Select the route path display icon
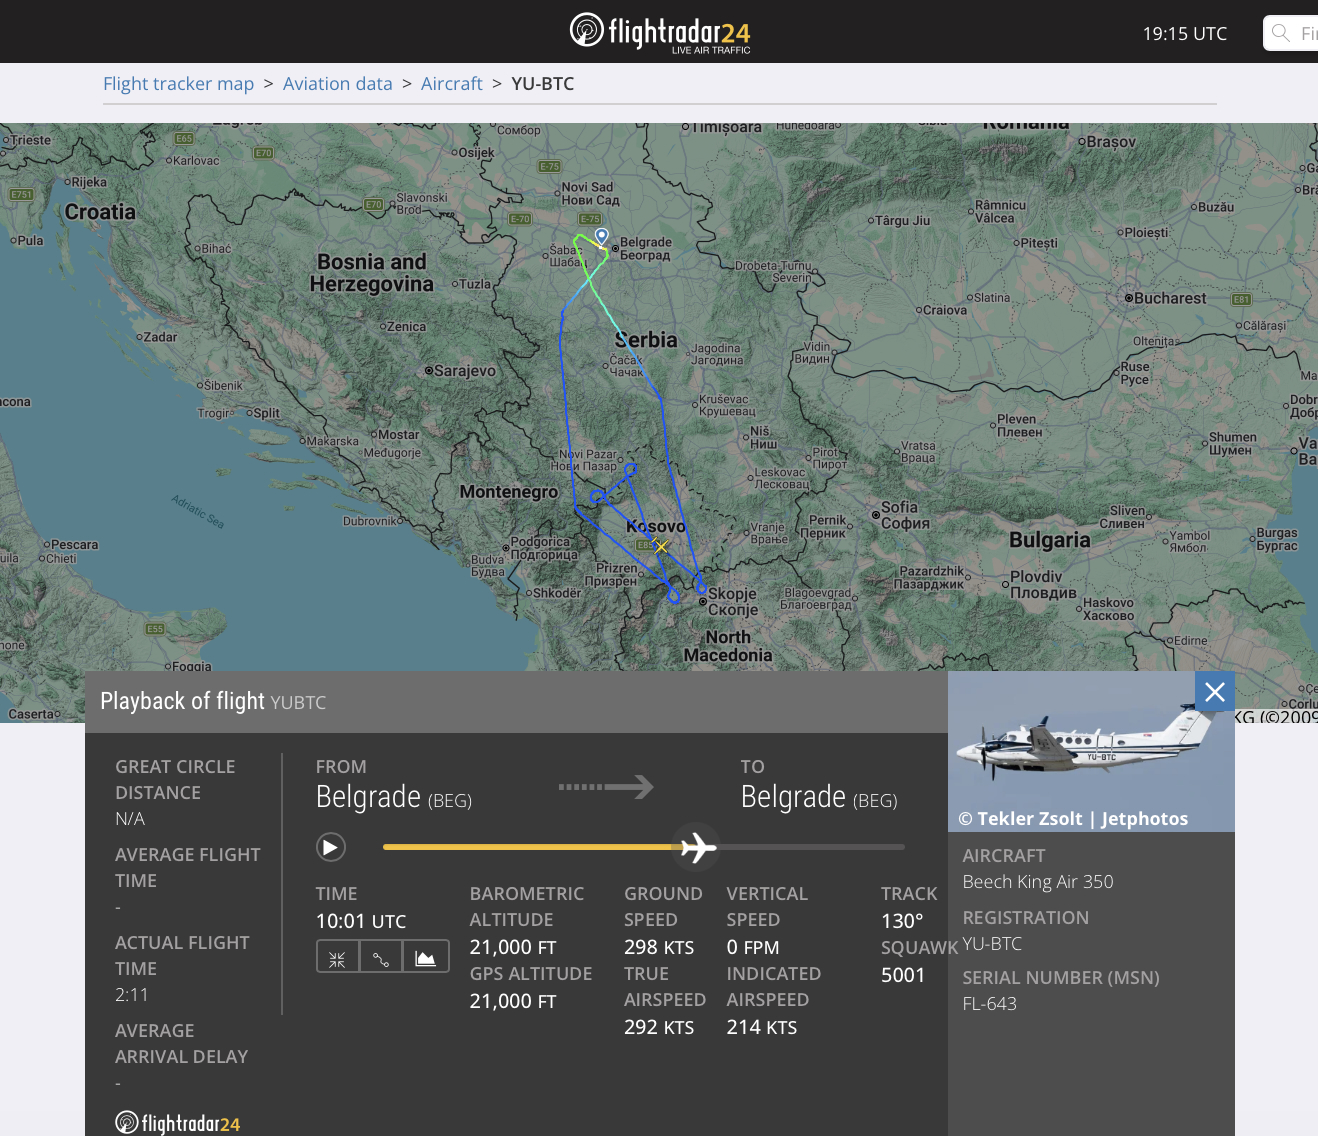 (x=381, y=956)
